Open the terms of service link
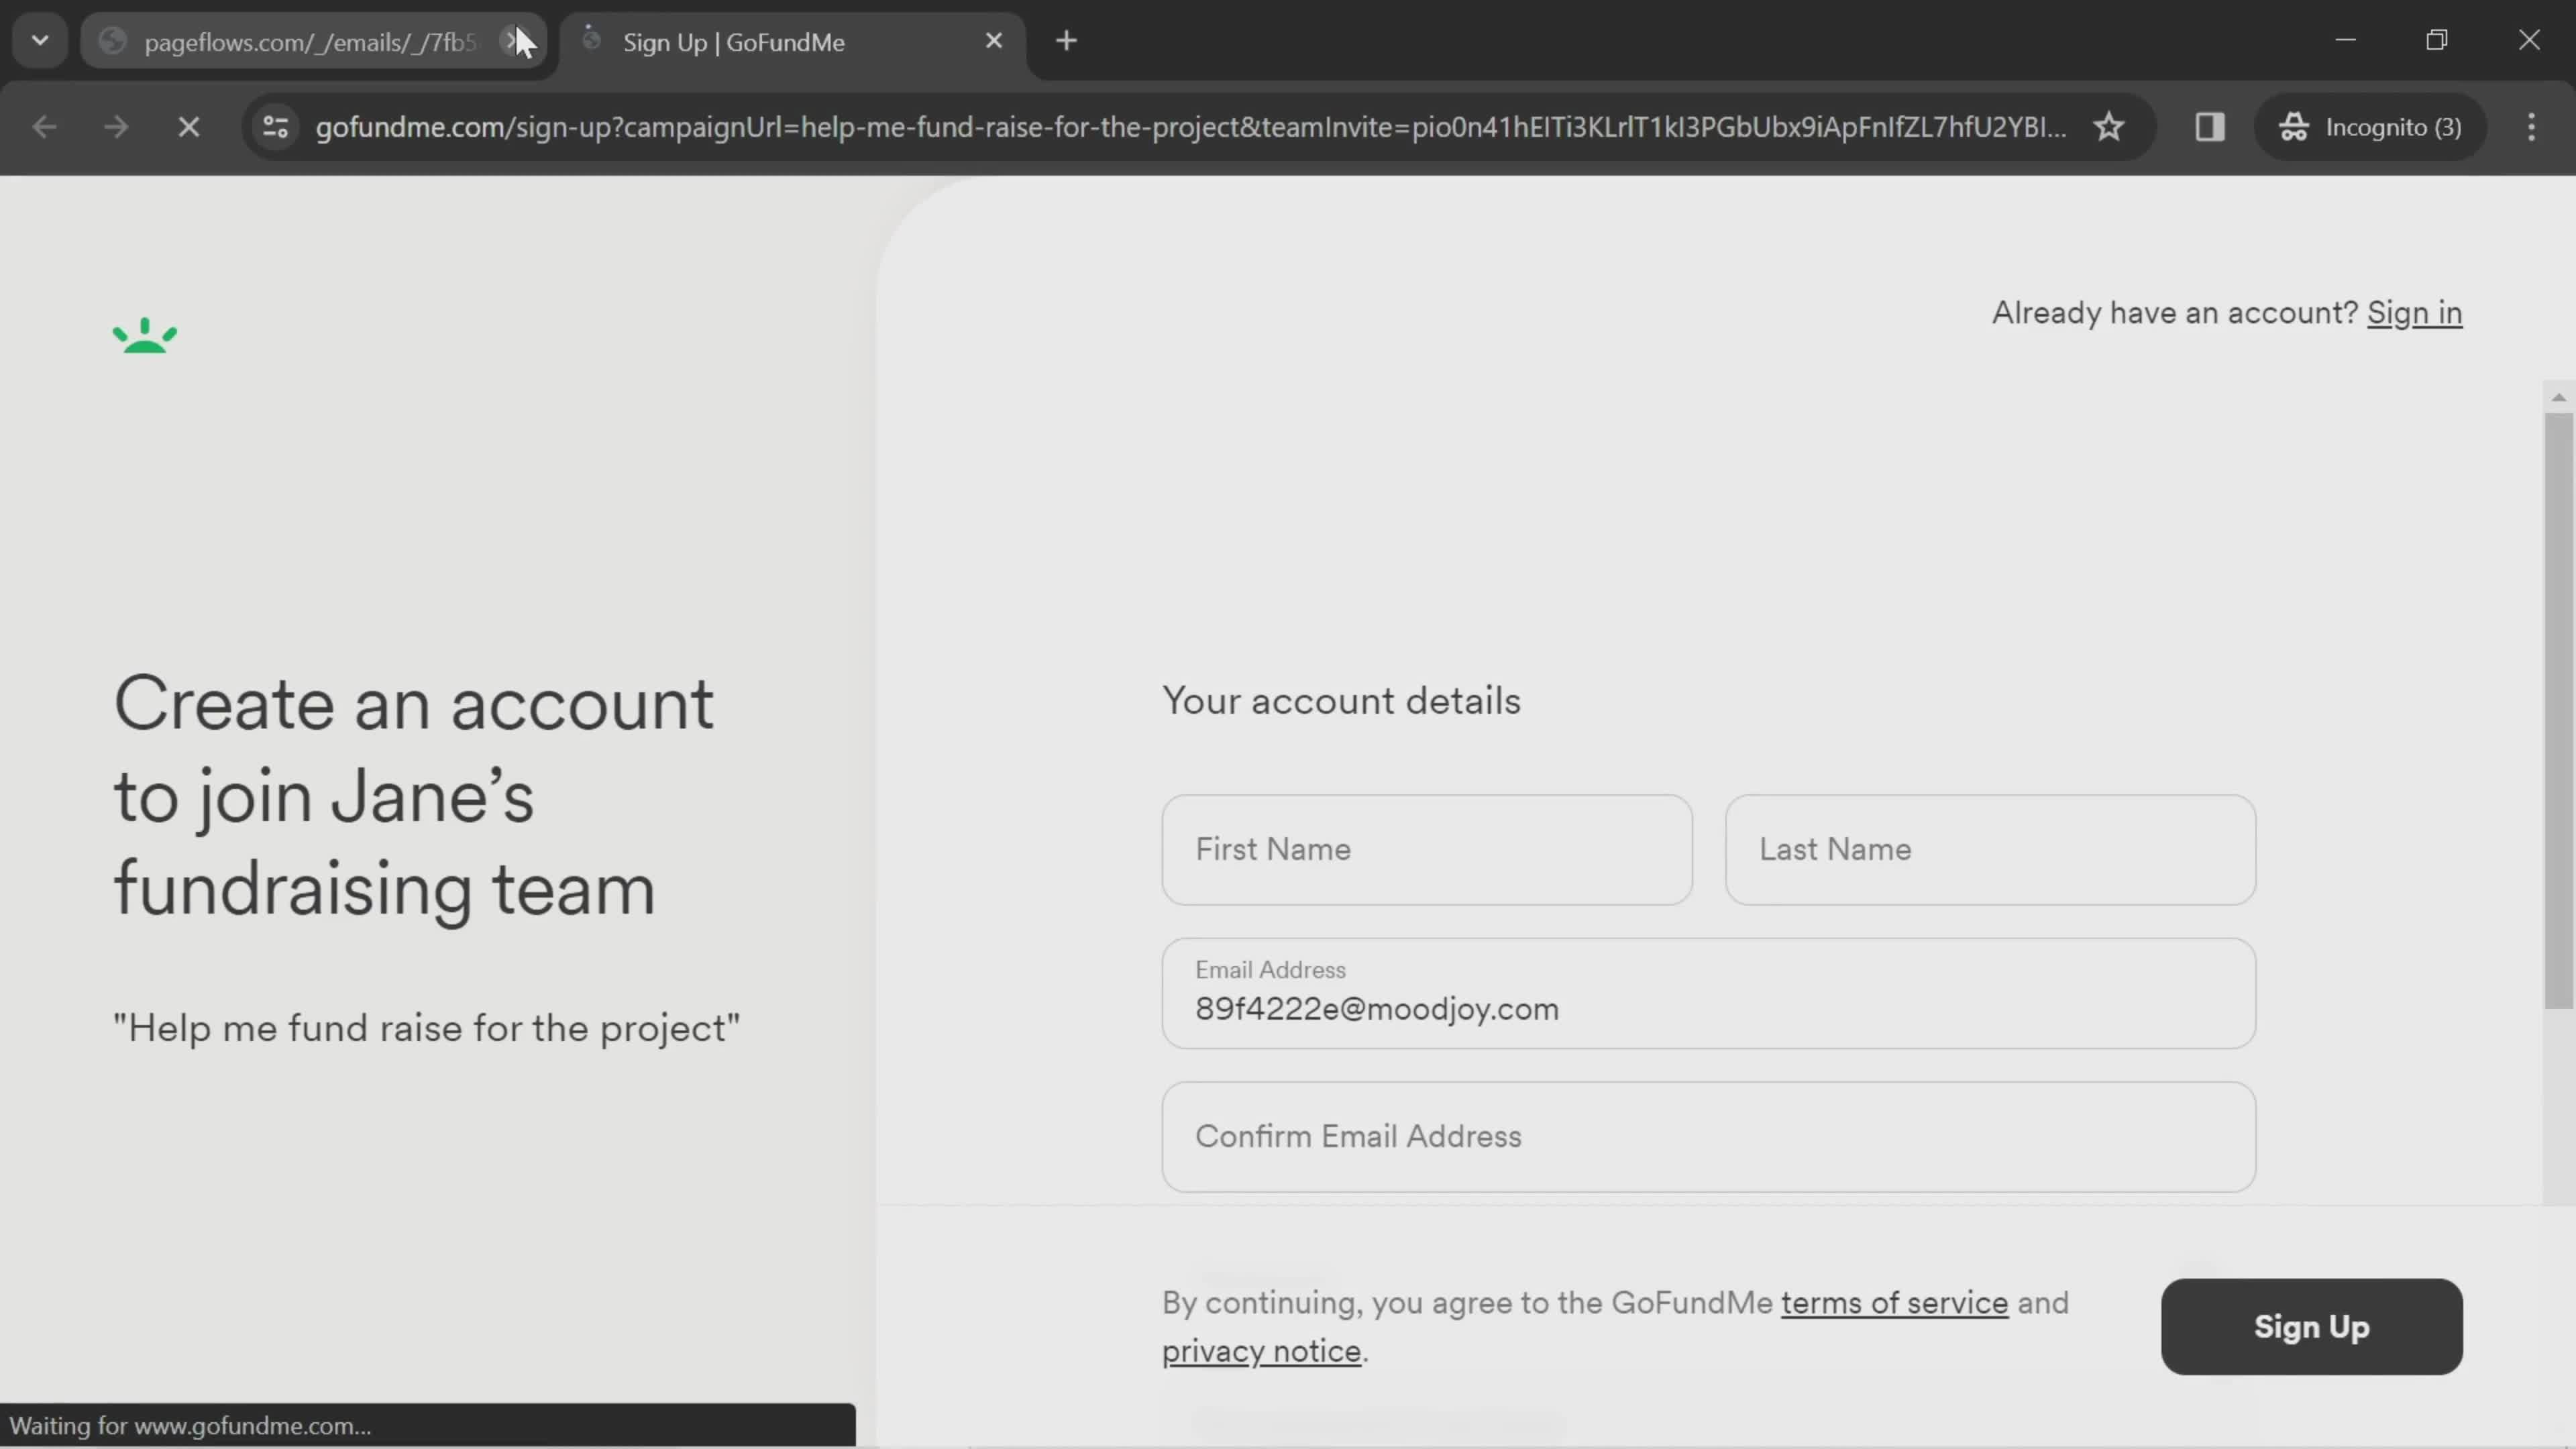 pos(1894,1303)
